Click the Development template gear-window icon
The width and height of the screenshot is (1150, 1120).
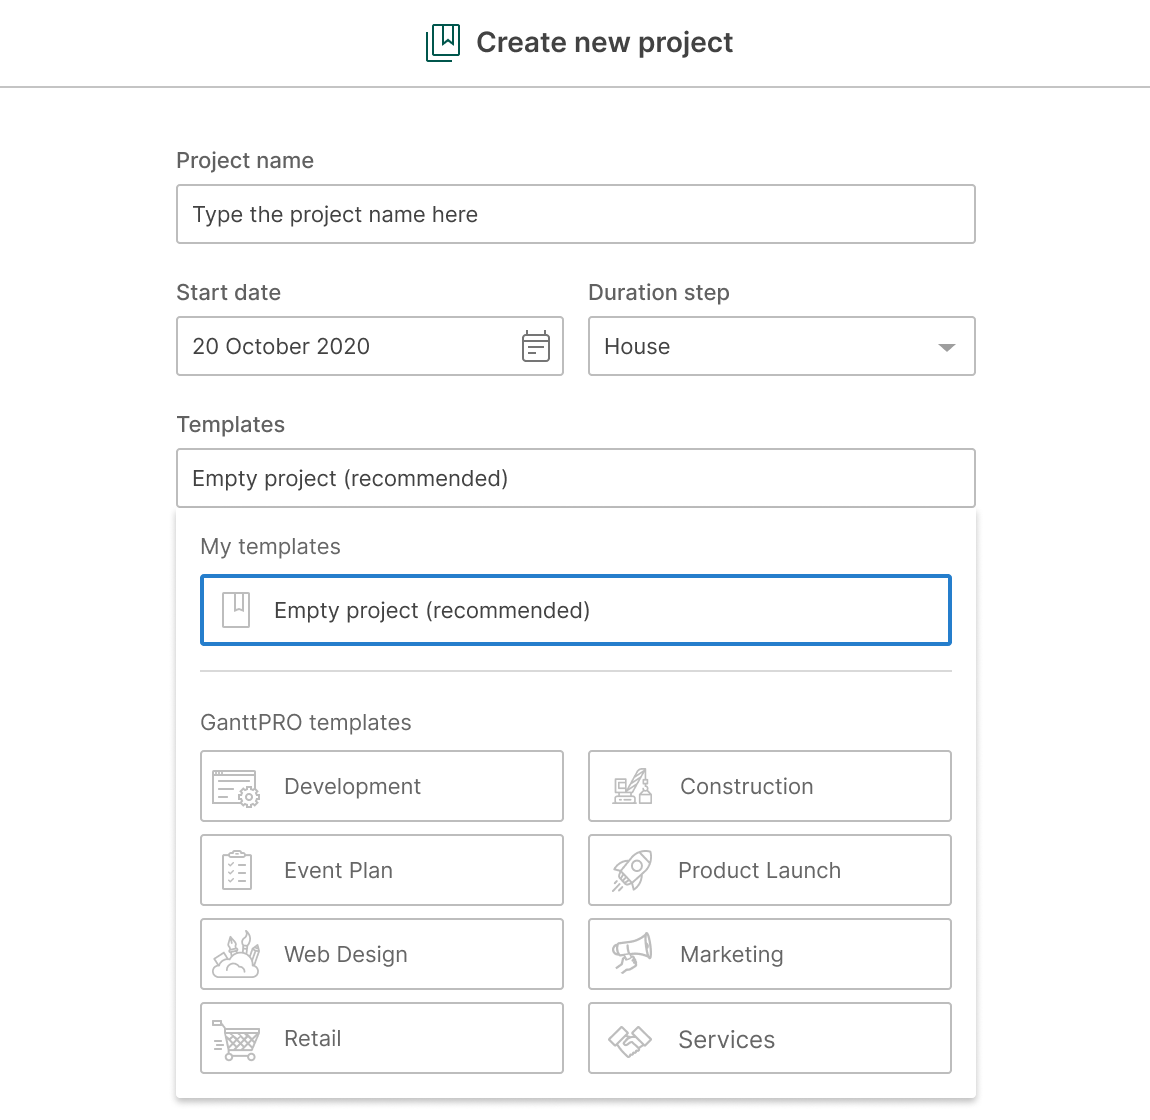[x=236, y=787]
